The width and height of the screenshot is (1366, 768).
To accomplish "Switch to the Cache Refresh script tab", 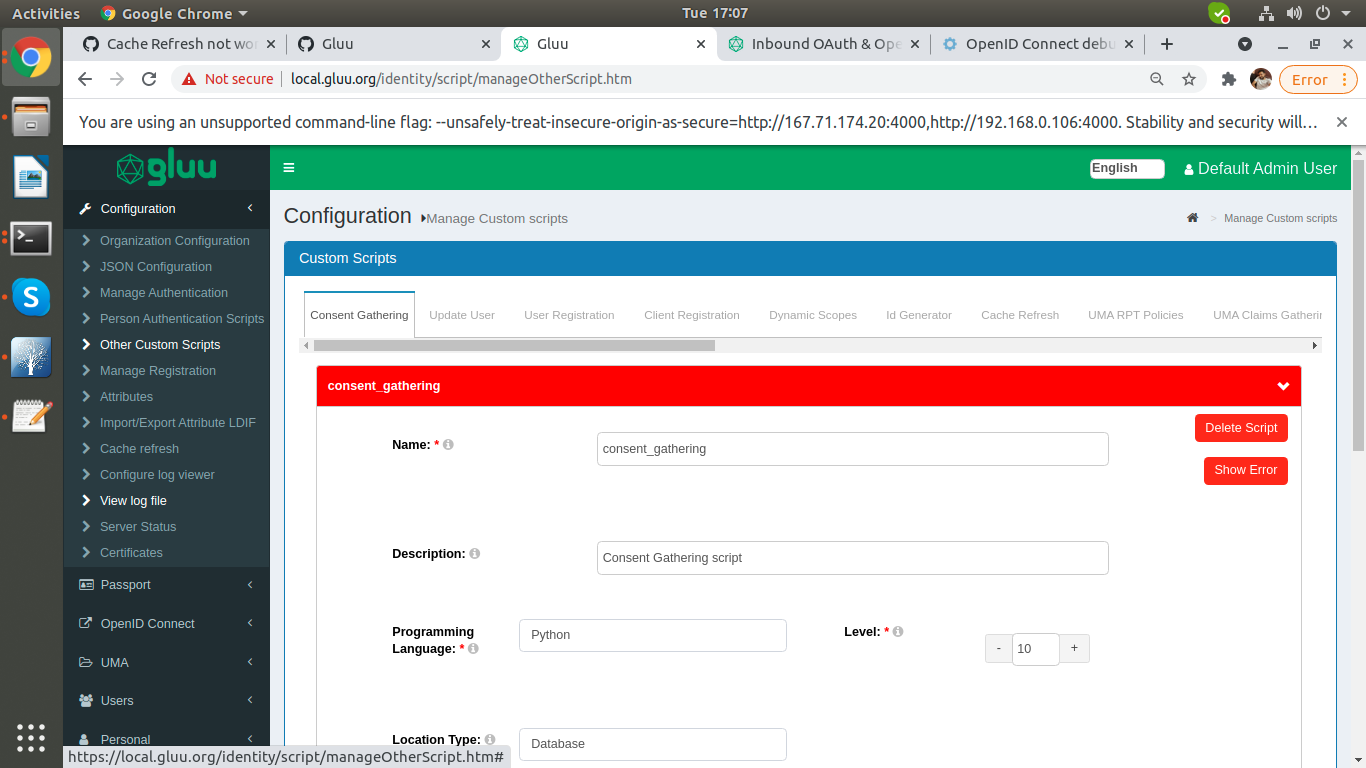I will click(1020, 315).
